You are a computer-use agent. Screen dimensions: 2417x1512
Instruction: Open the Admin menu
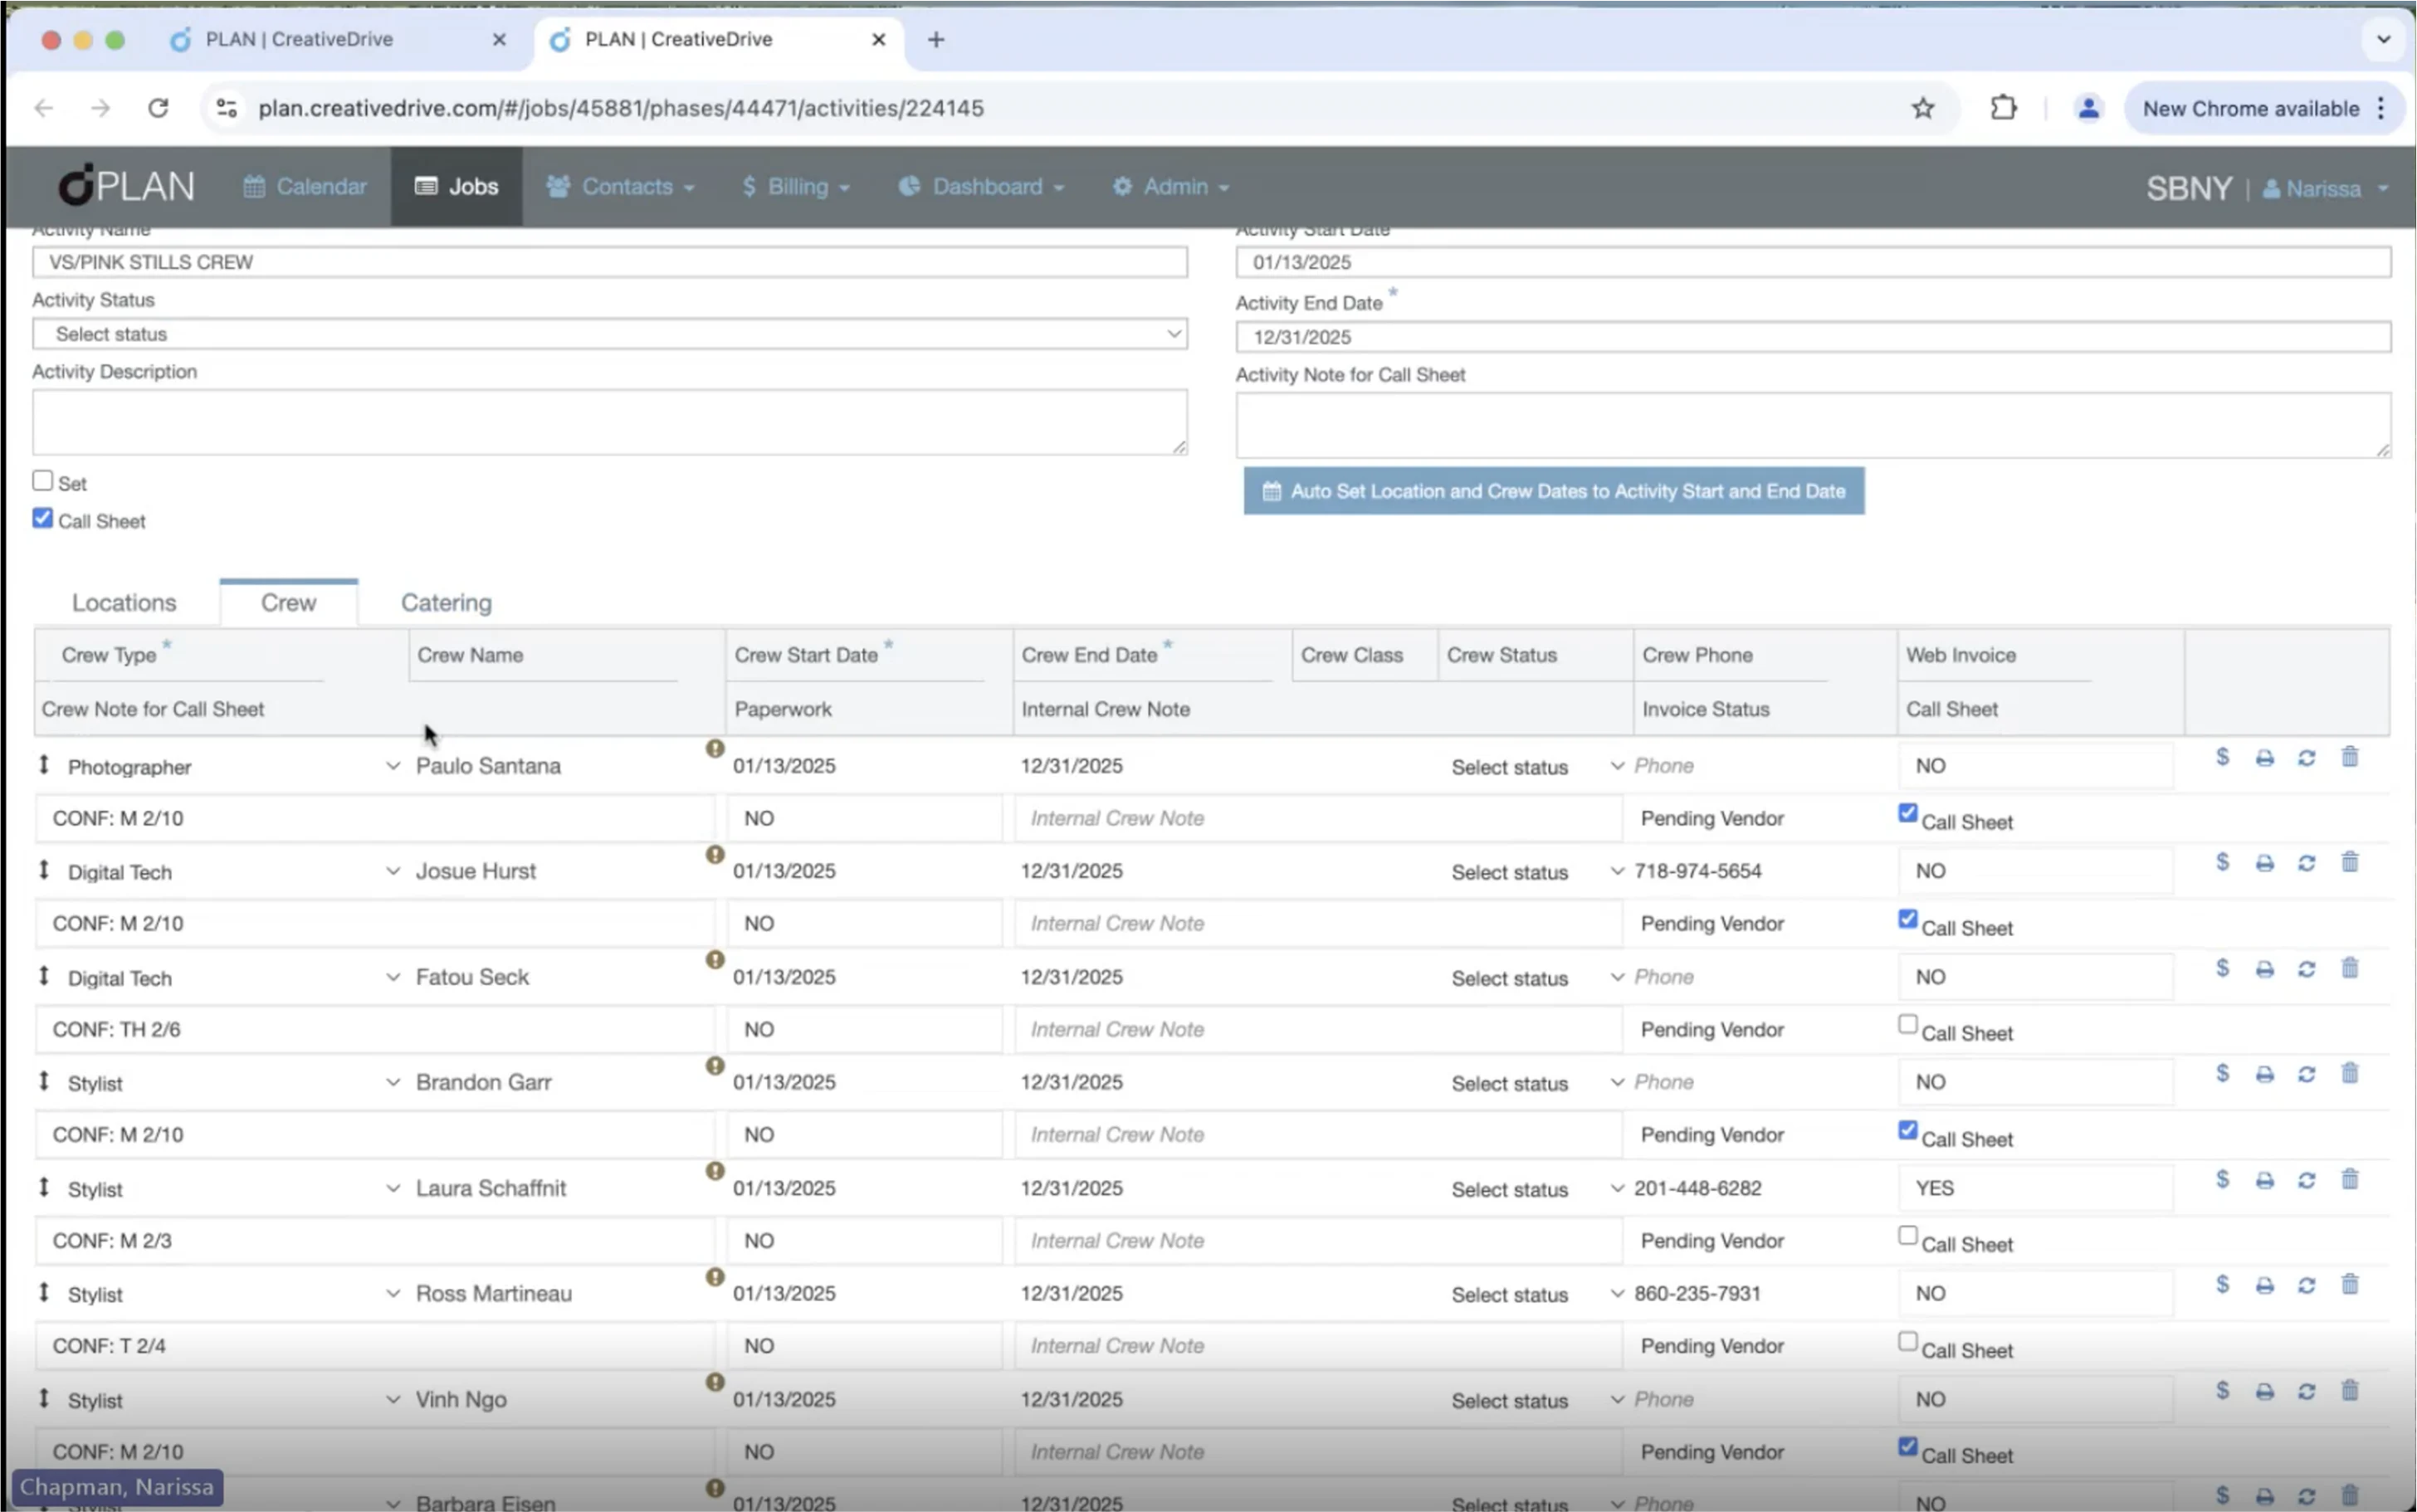tap(1171, 187)
